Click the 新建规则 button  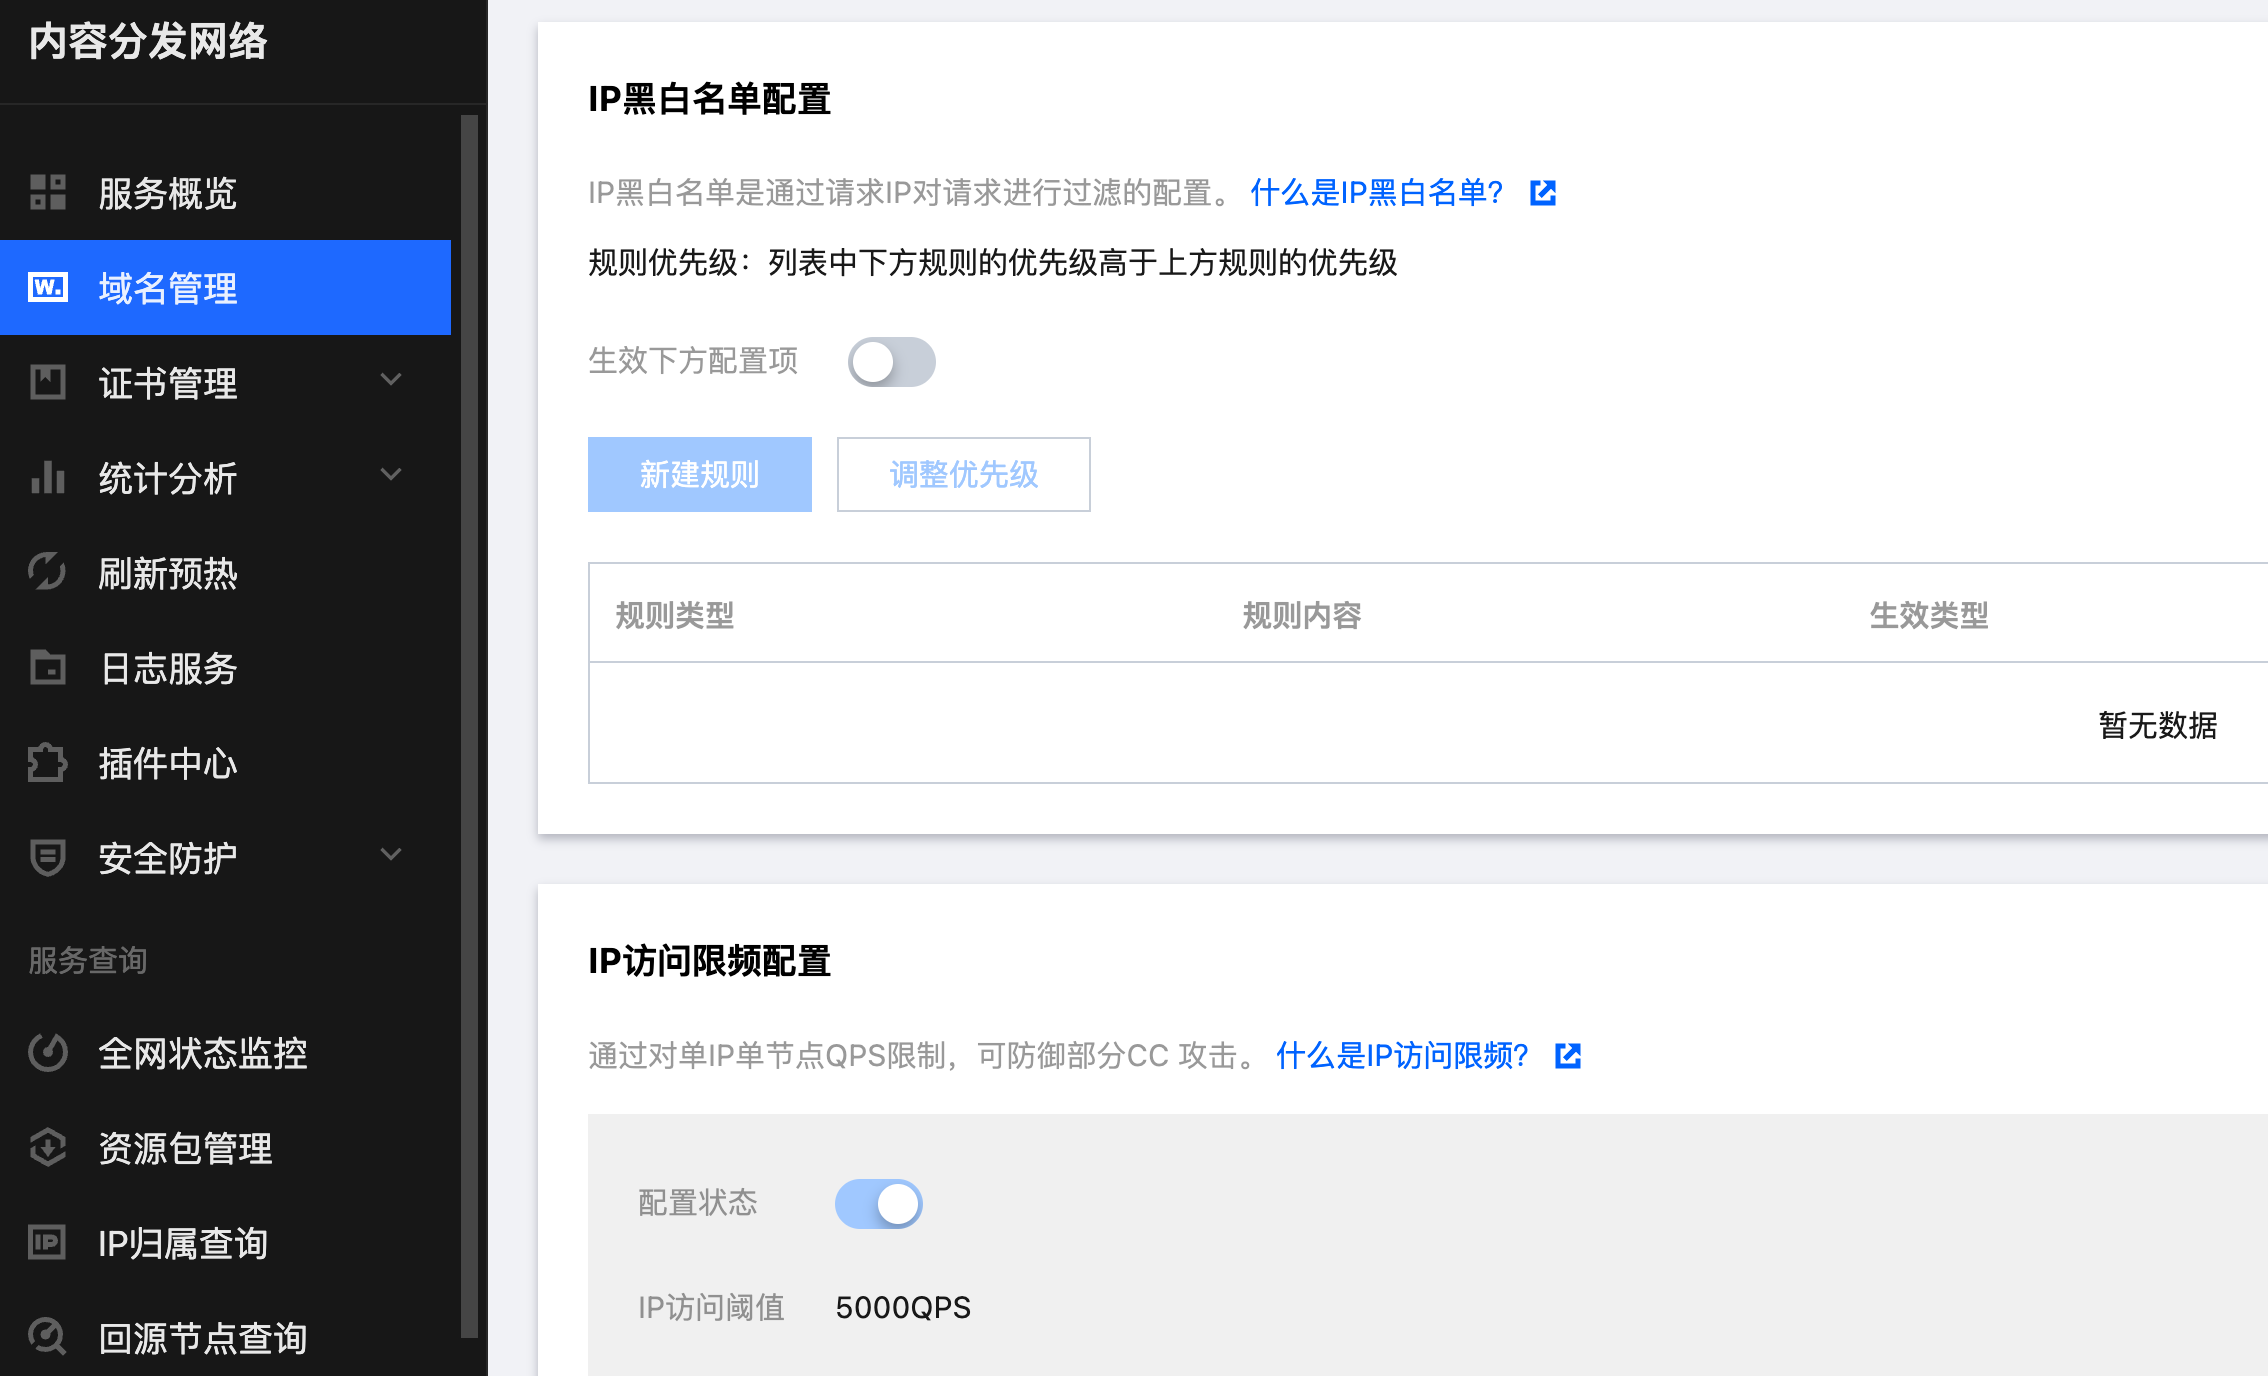click(x=699, y=474)
